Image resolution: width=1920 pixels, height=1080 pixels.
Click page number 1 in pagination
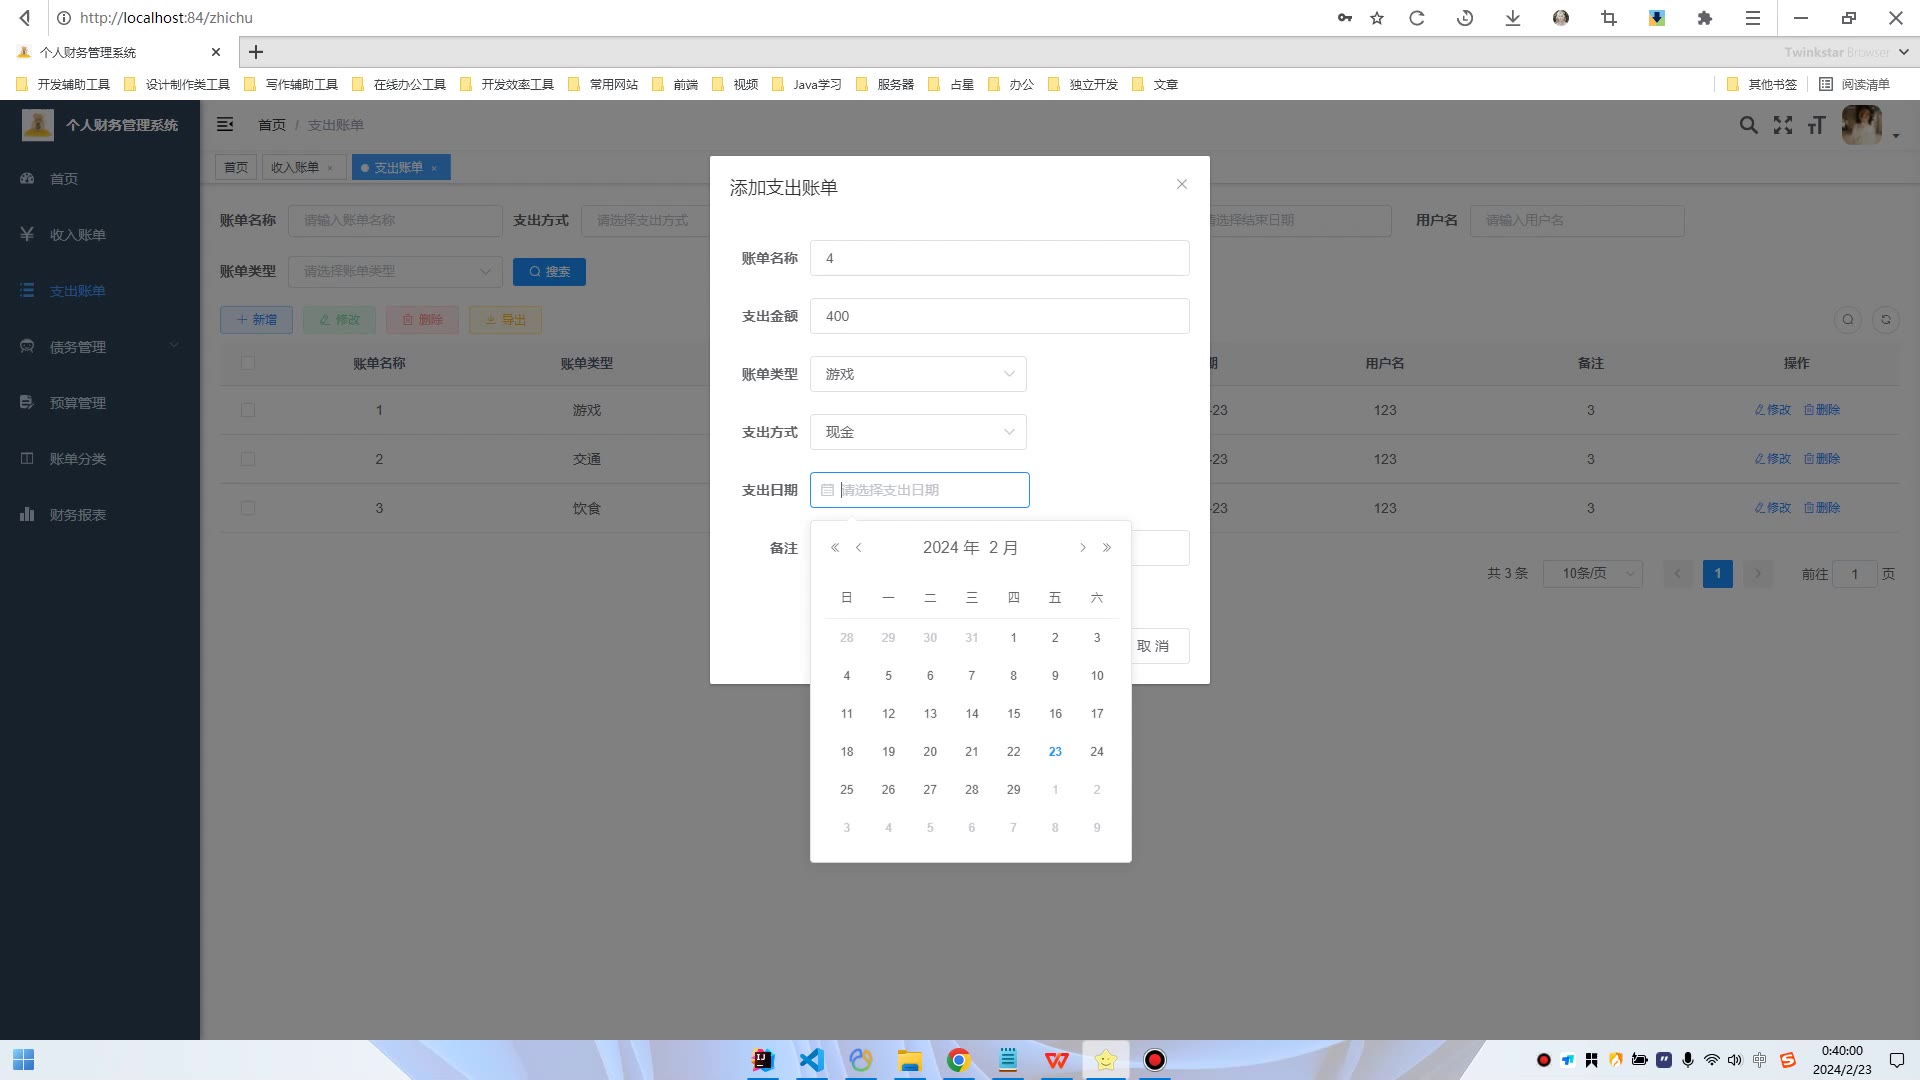click(1718, 573)
